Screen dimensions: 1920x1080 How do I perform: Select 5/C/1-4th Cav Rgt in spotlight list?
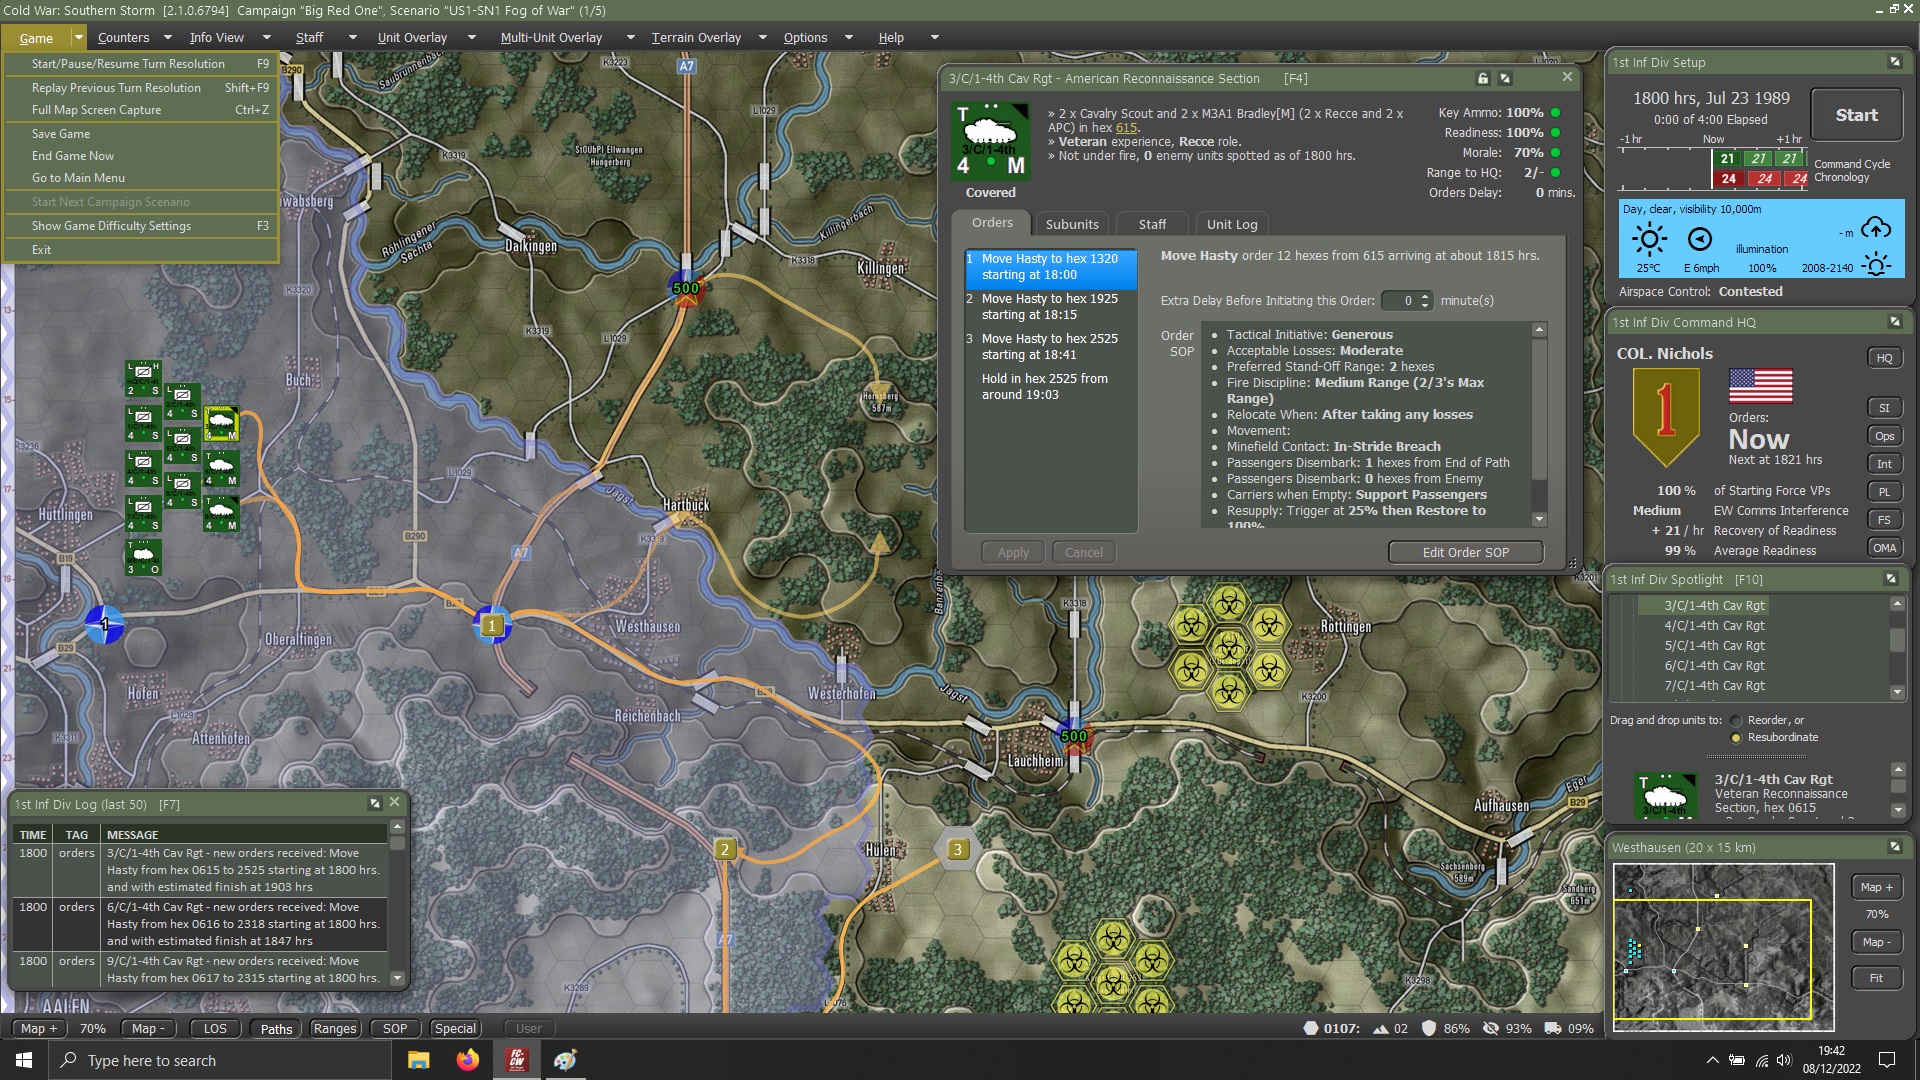1714,646
